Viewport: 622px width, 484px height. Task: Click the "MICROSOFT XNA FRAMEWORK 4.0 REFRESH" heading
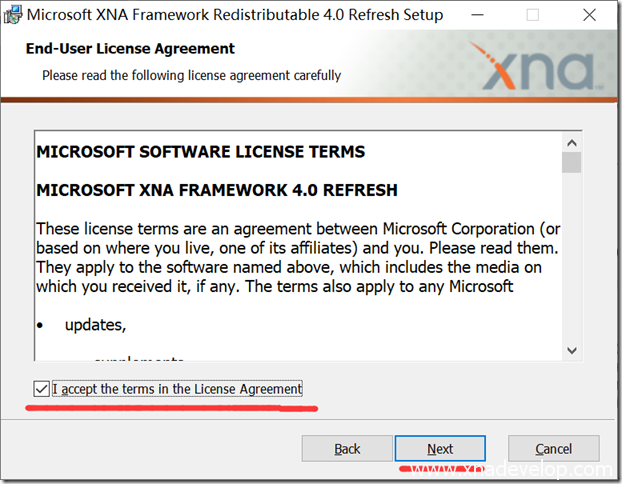point(217,190)
